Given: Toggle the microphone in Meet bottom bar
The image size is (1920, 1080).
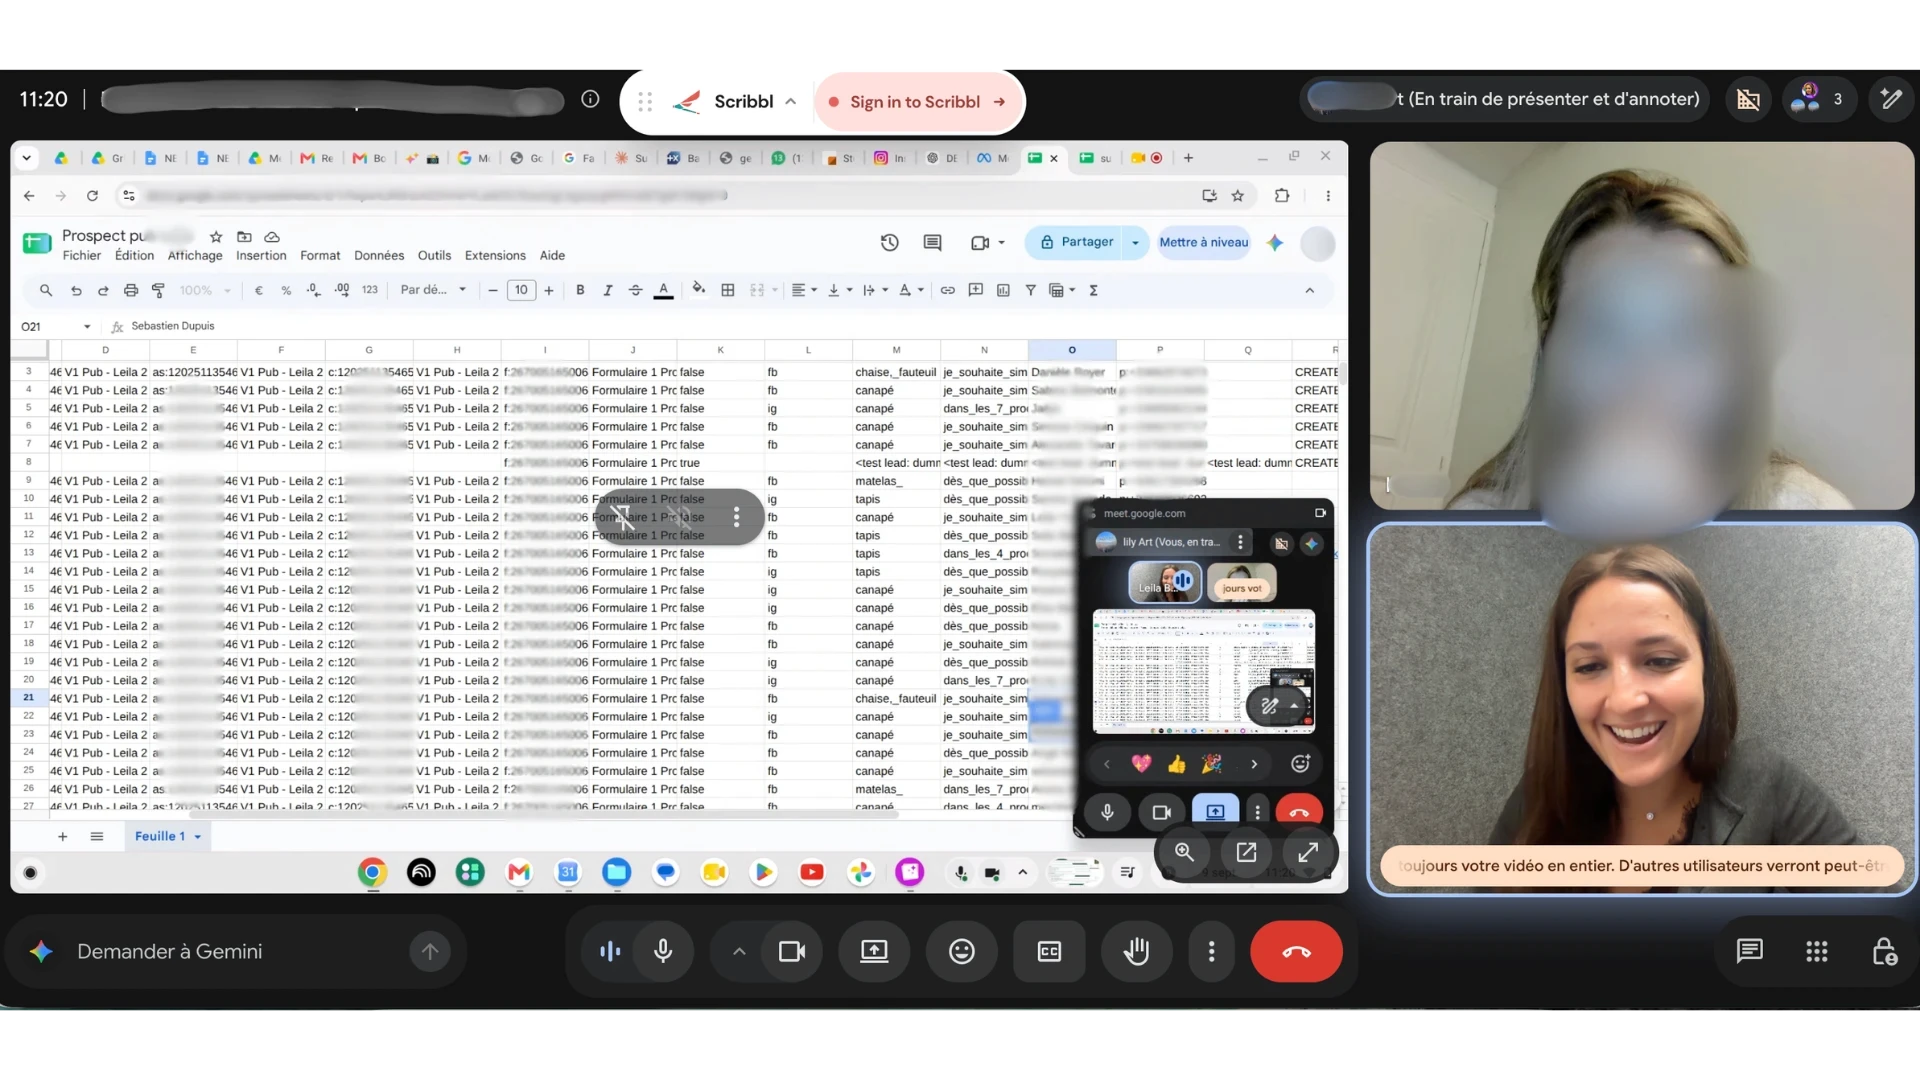Looking at the screenshot, I should click(x=663, y=951).
